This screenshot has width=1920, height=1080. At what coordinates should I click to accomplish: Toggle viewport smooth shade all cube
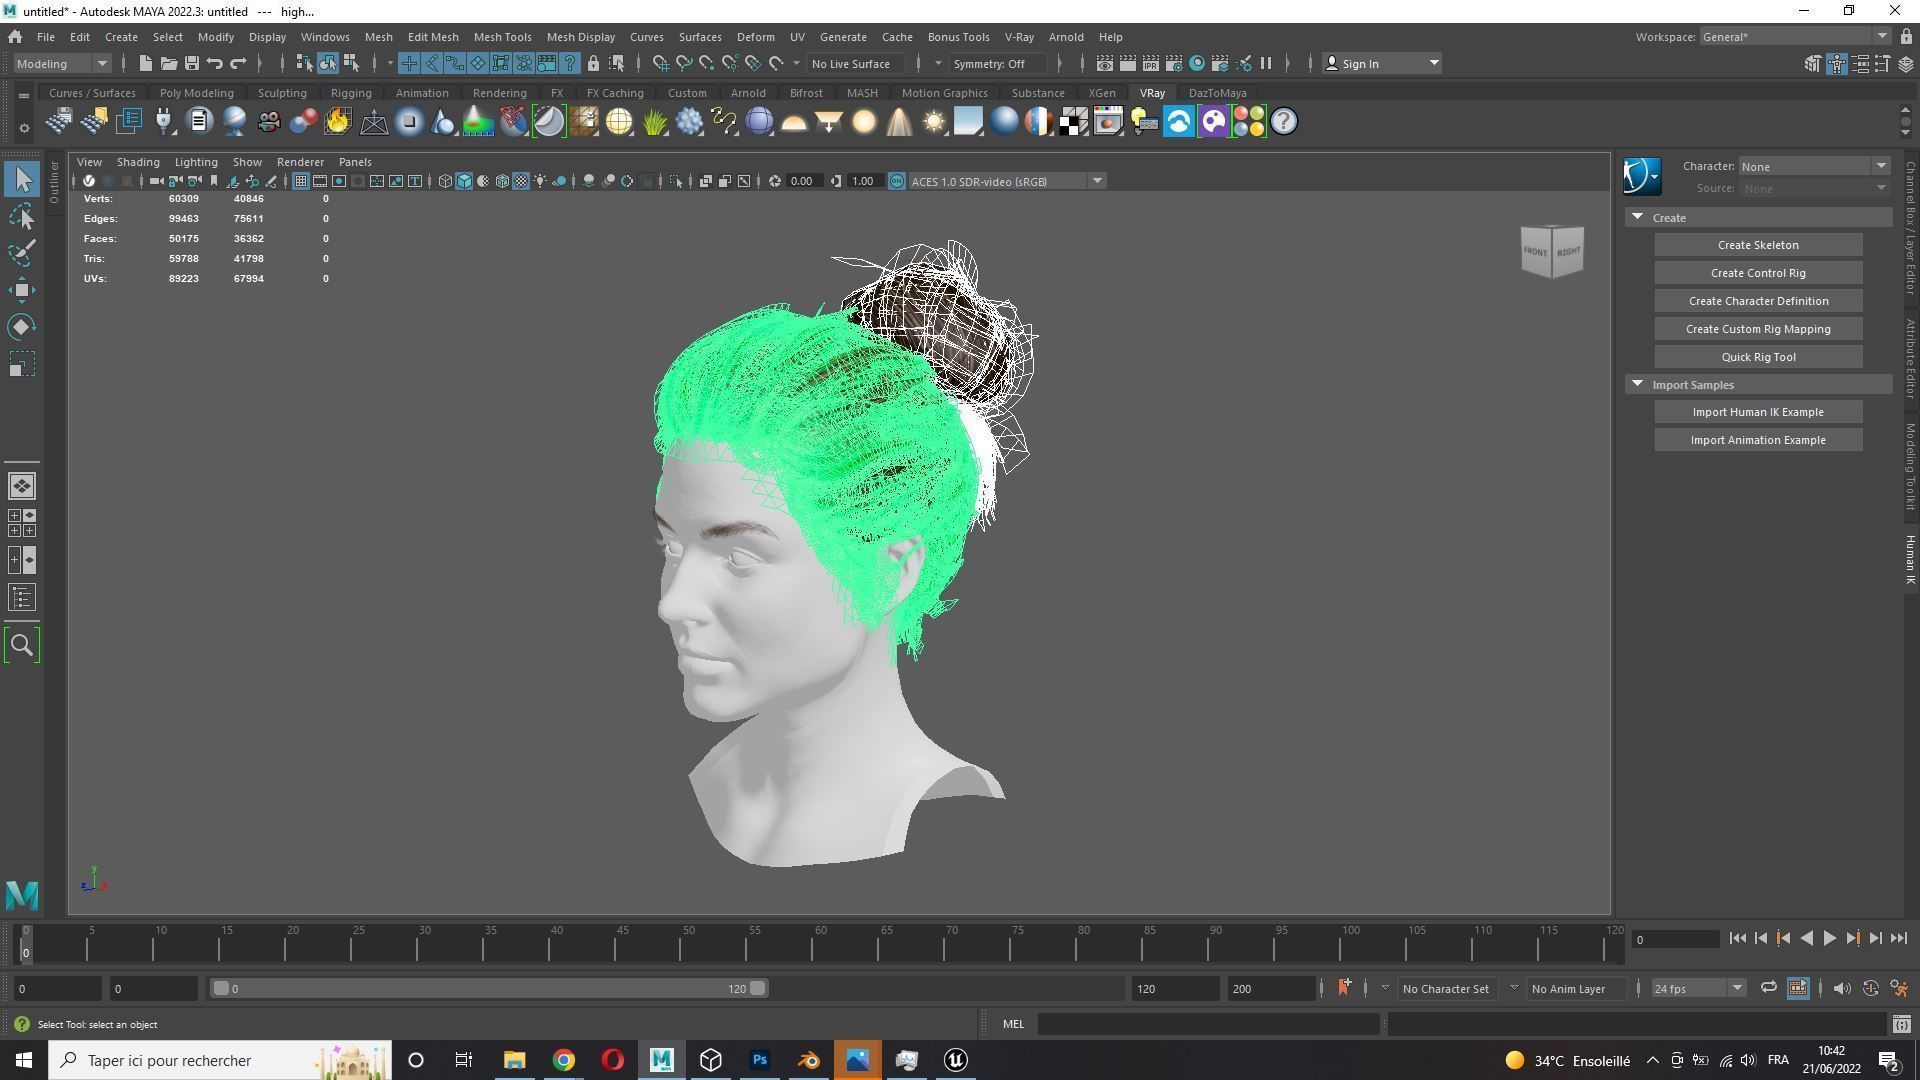tap(464, 181)
